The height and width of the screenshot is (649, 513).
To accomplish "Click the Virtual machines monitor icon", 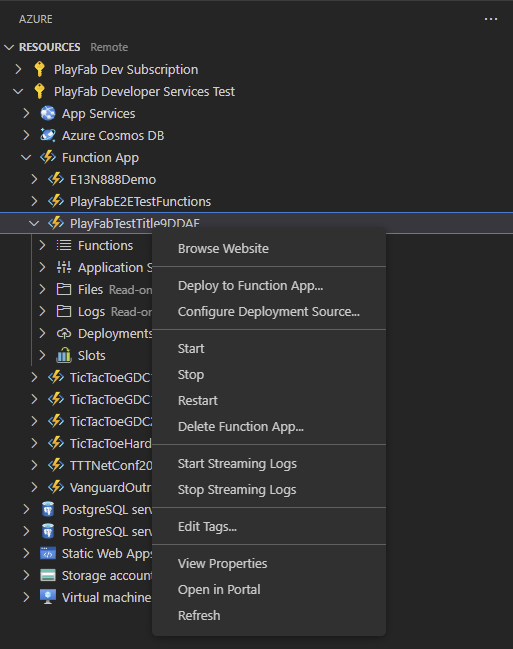I will (x=48, y=597).
